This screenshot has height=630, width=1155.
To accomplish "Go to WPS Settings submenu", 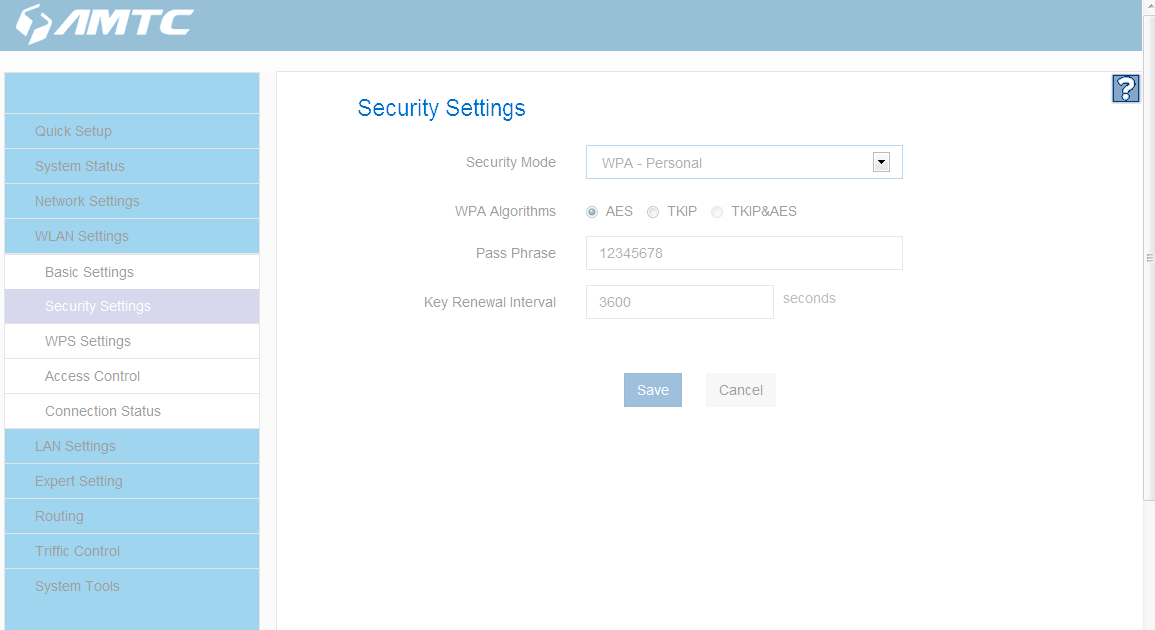I will 132,341.
